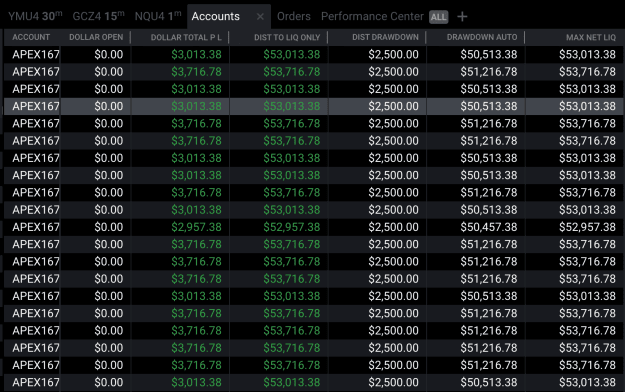Close the Accounts tab with the X
Screen dimensions: 625x392
[x=260, y=17]
